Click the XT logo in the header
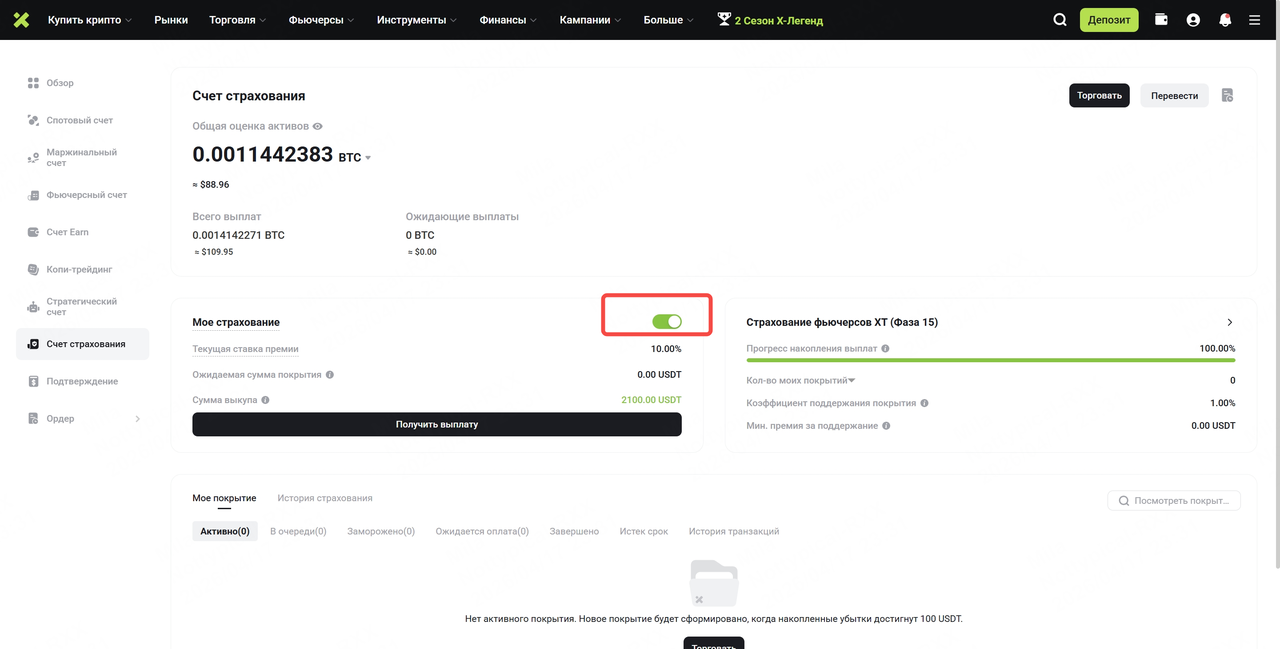Viewport: 1280px width, 649px height. [21, 20]
